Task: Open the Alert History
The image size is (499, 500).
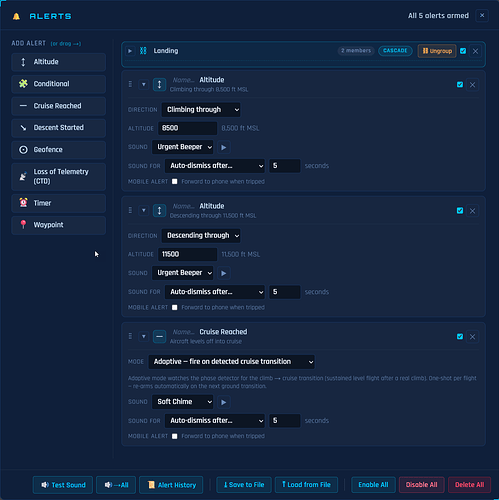Action: click(x=171, y=485)
